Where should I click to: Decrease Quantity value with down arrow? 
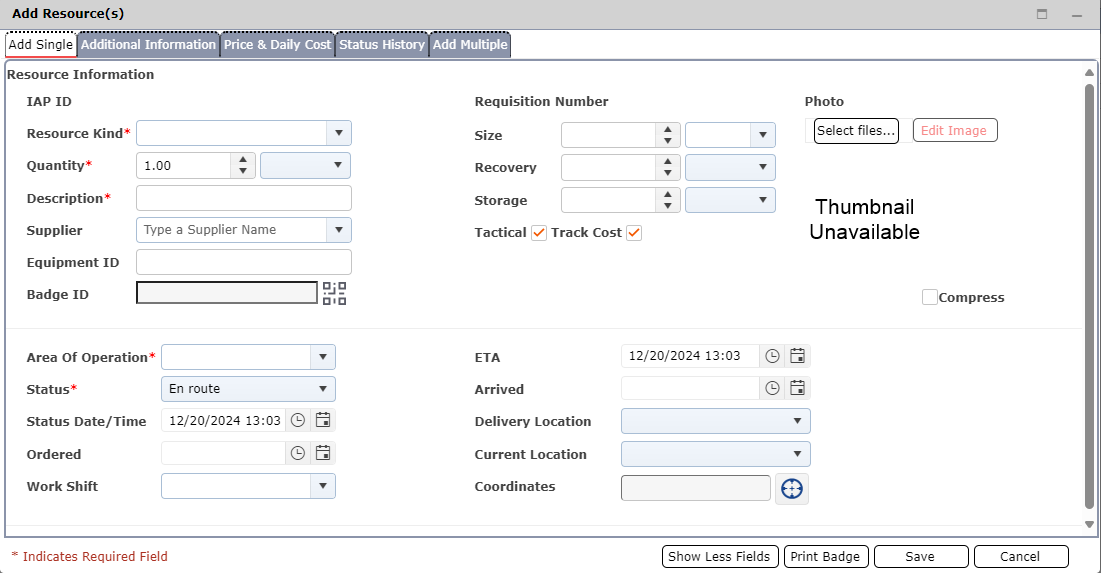tap(243, 171)
